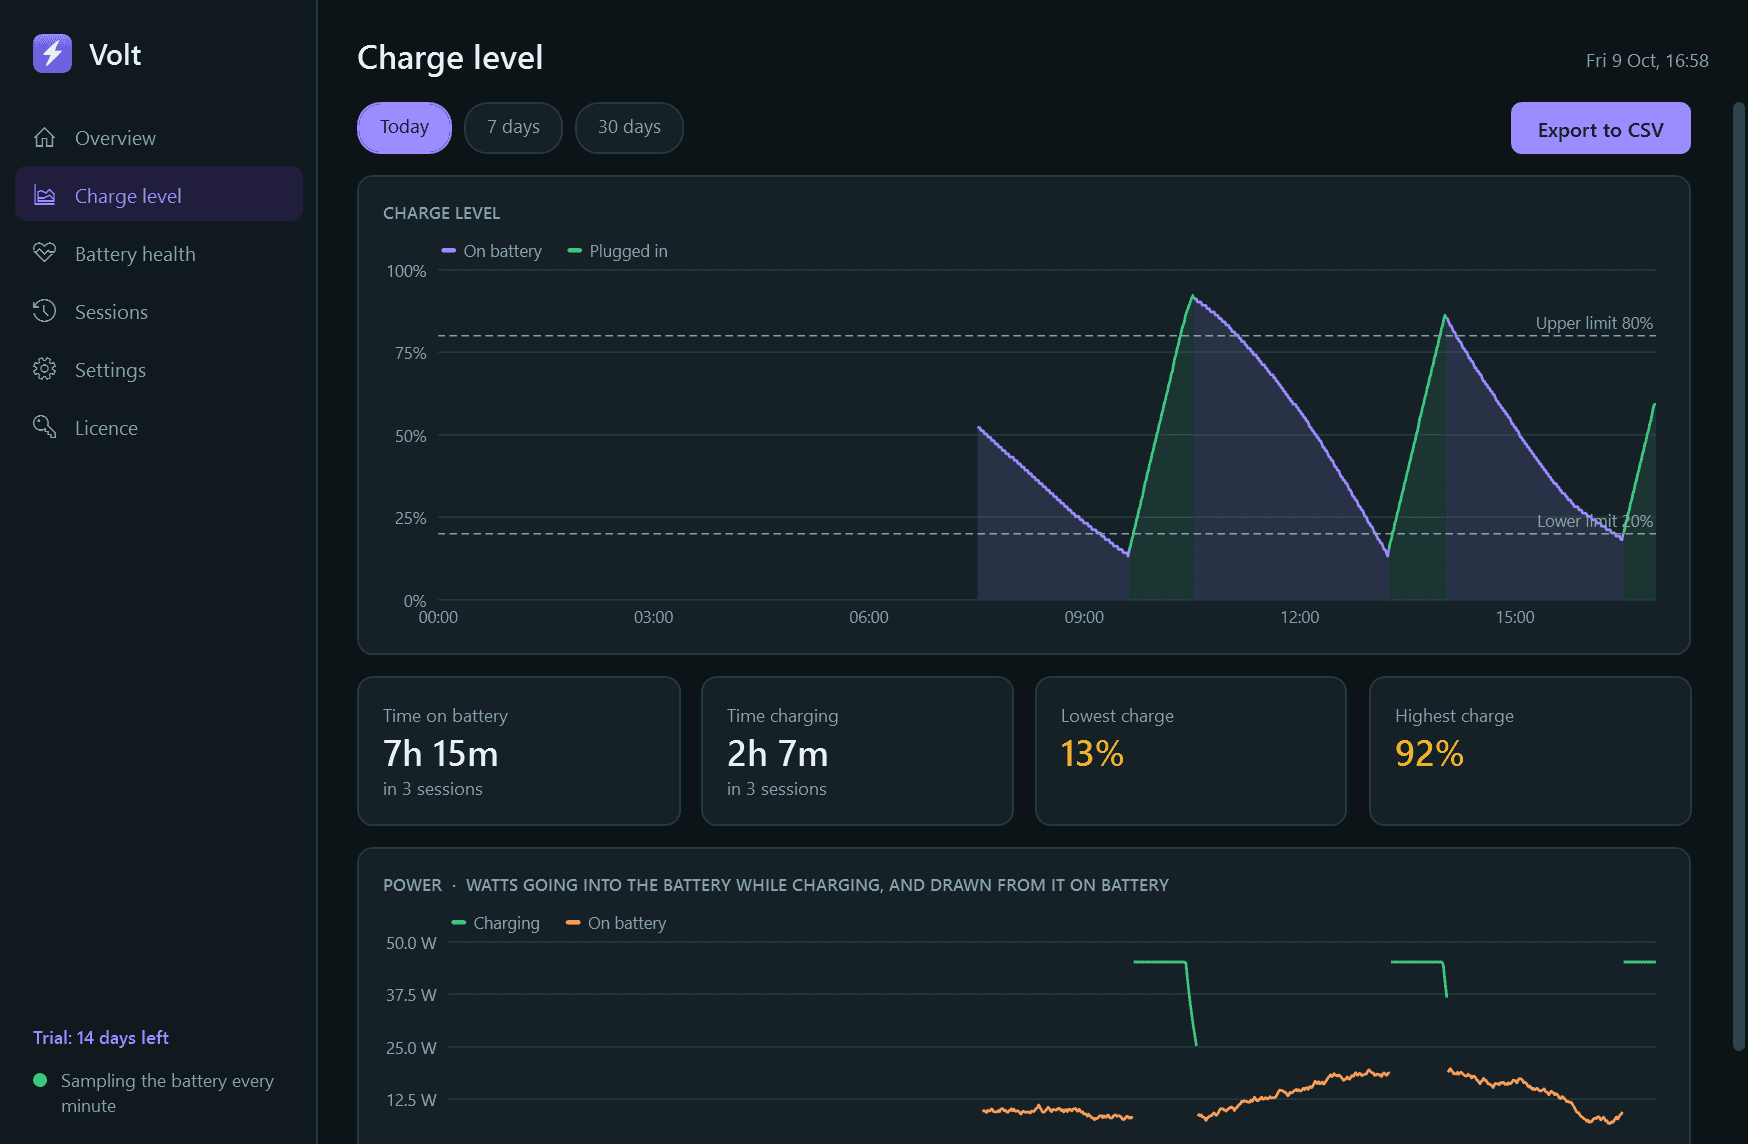
Task: Click the Trial: 14 days left link
Action: (101, 1038)
